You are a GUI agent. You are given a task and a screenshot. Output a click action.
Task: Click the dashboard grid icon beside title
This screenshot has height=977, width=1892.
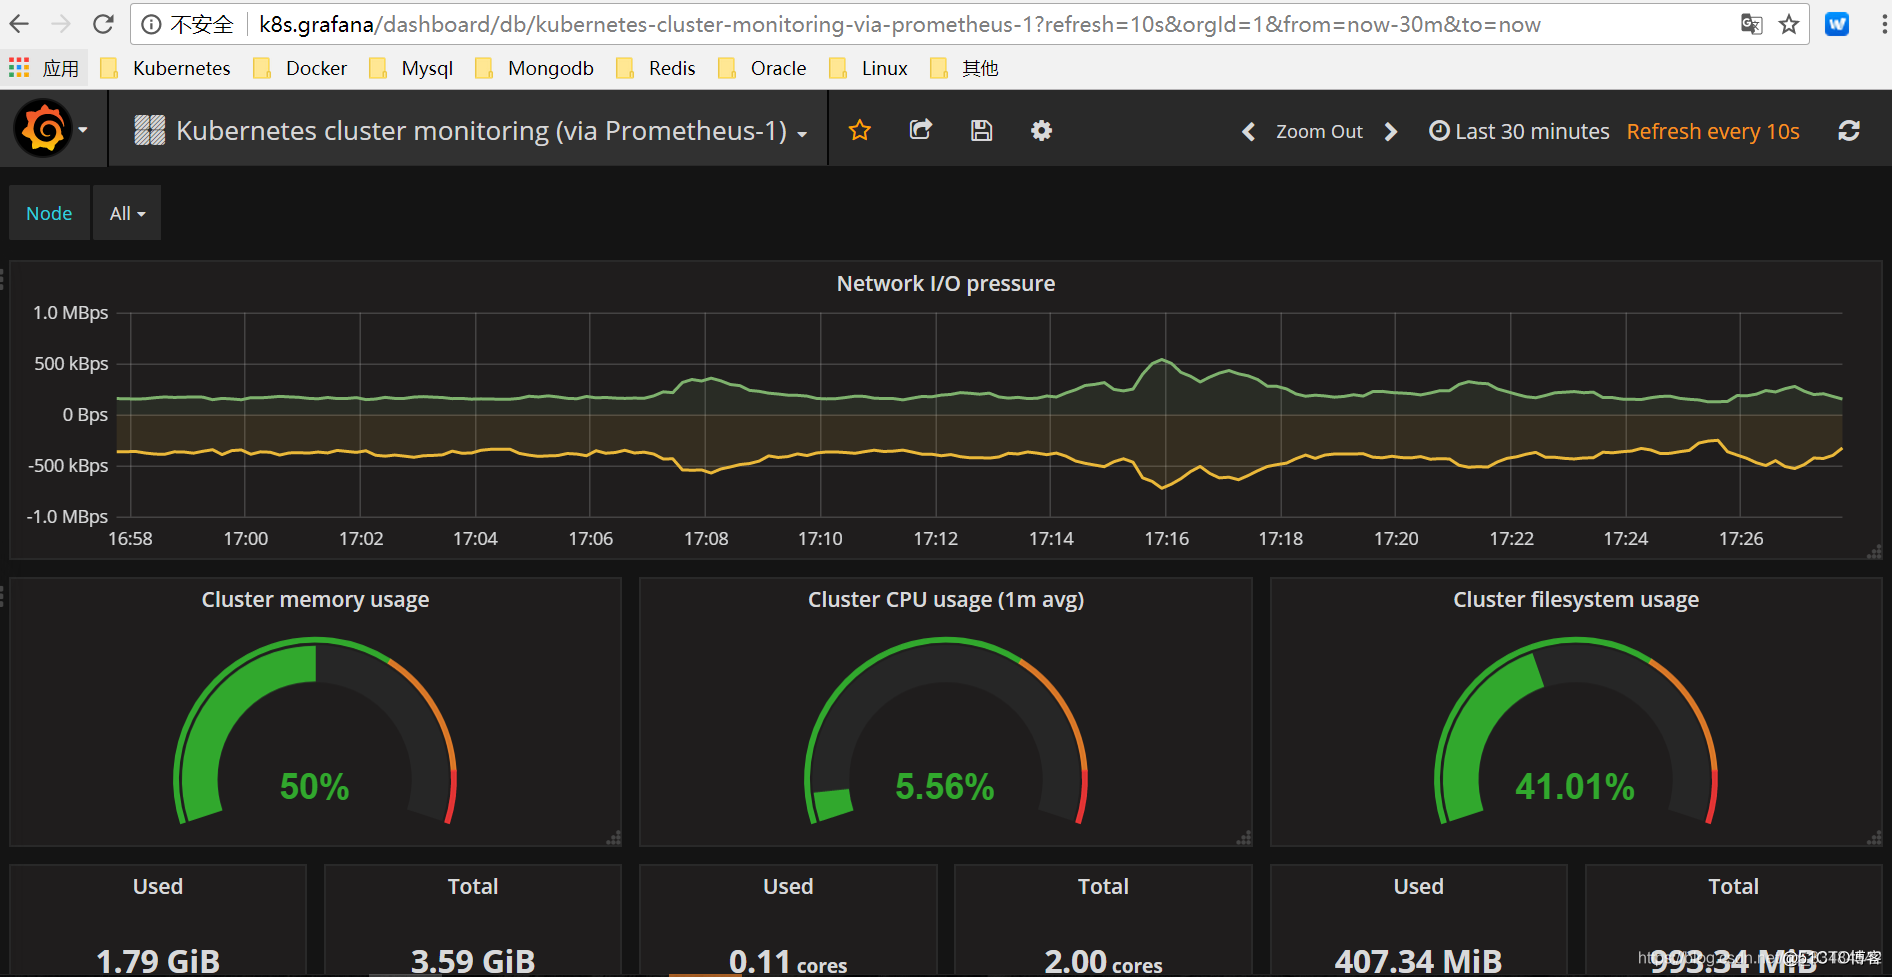pyautogui.click(x=150, y=130)
